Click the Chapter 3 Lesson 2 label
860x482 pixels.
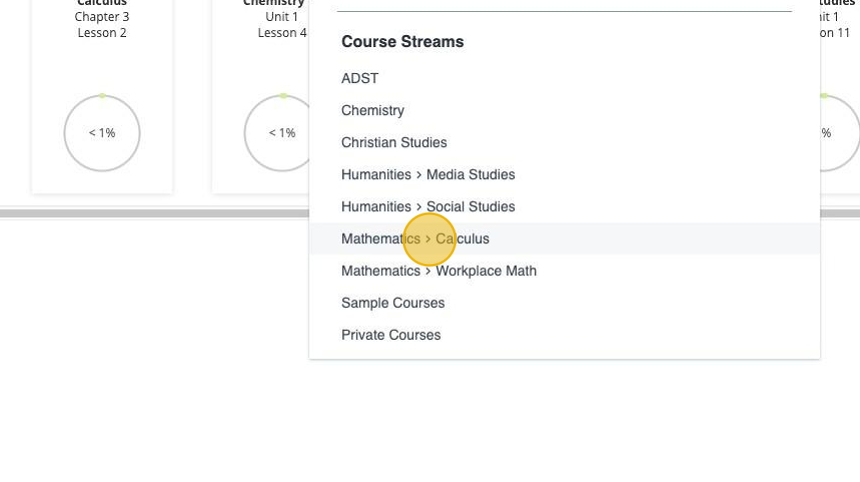102,25
